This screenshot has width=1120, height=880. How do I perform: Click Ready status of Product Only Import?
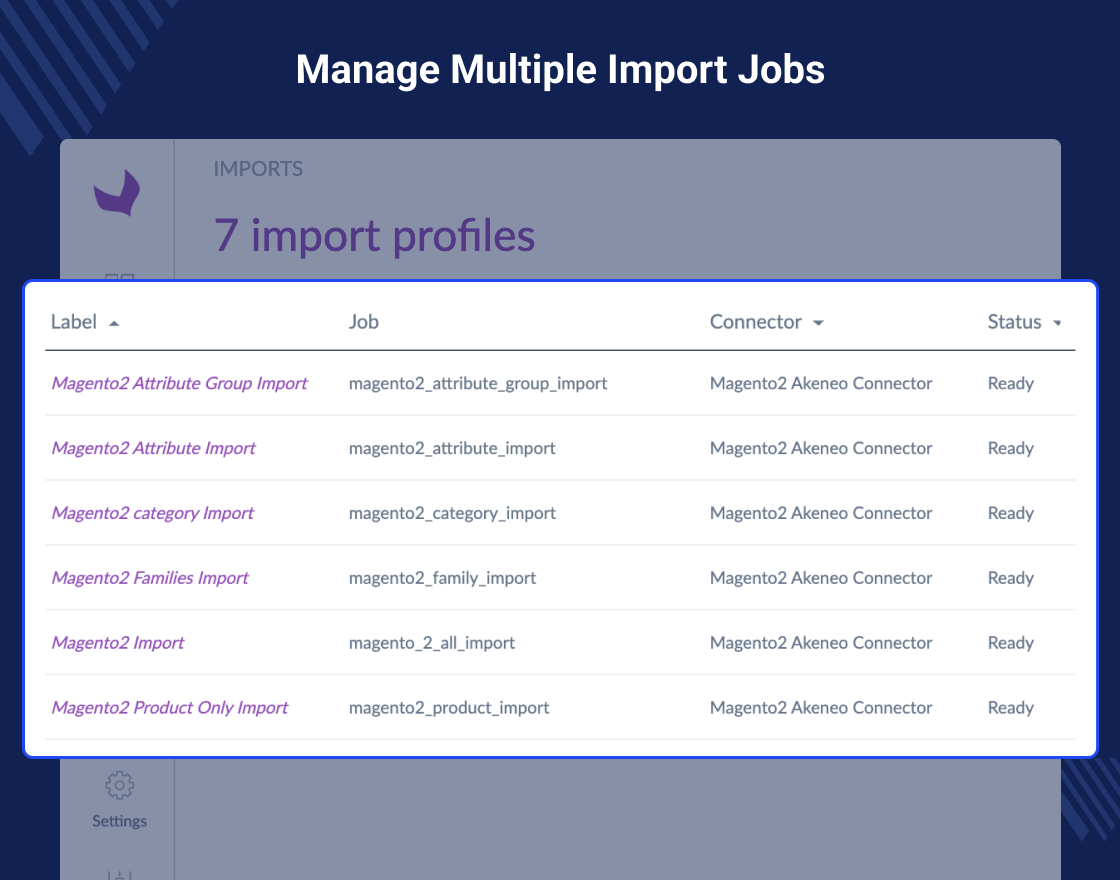click(x=1011, y=709)
